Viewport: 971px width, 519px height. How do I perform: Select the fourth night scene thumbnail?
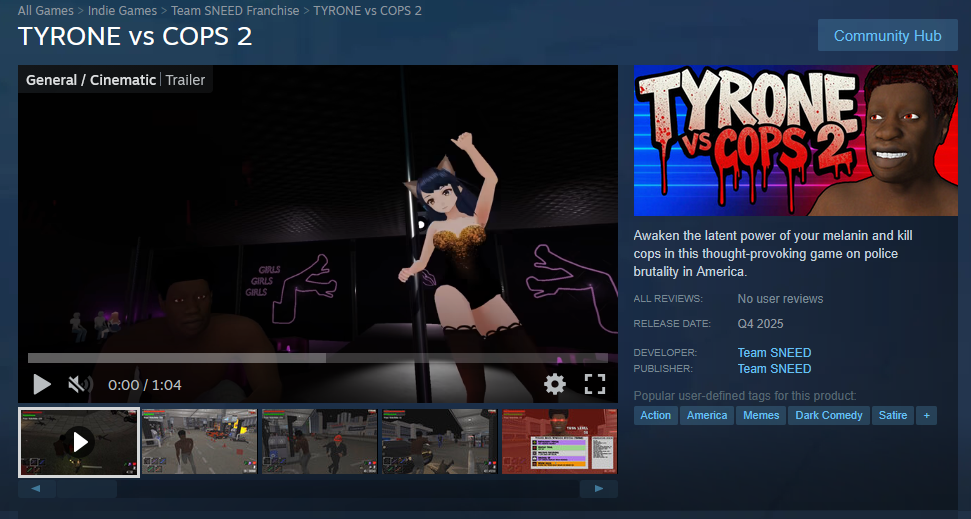pyautogui.click(x=440, y=442)
